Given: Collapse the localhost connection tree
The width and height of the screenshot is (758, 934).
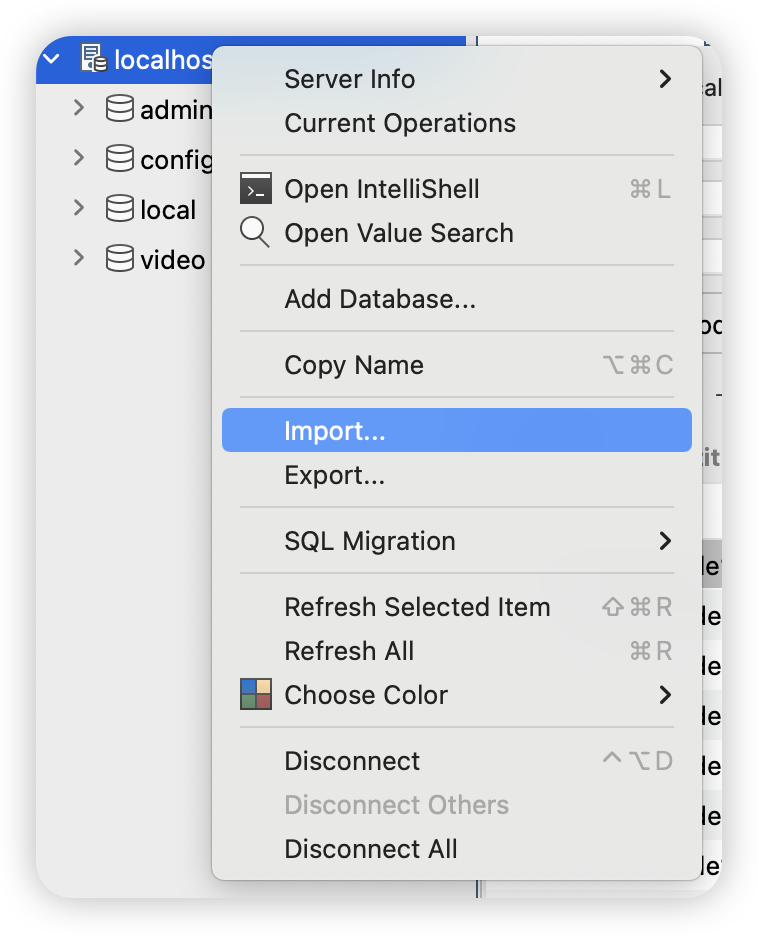Looking at the screenshot, I should (x=52, y=59).
